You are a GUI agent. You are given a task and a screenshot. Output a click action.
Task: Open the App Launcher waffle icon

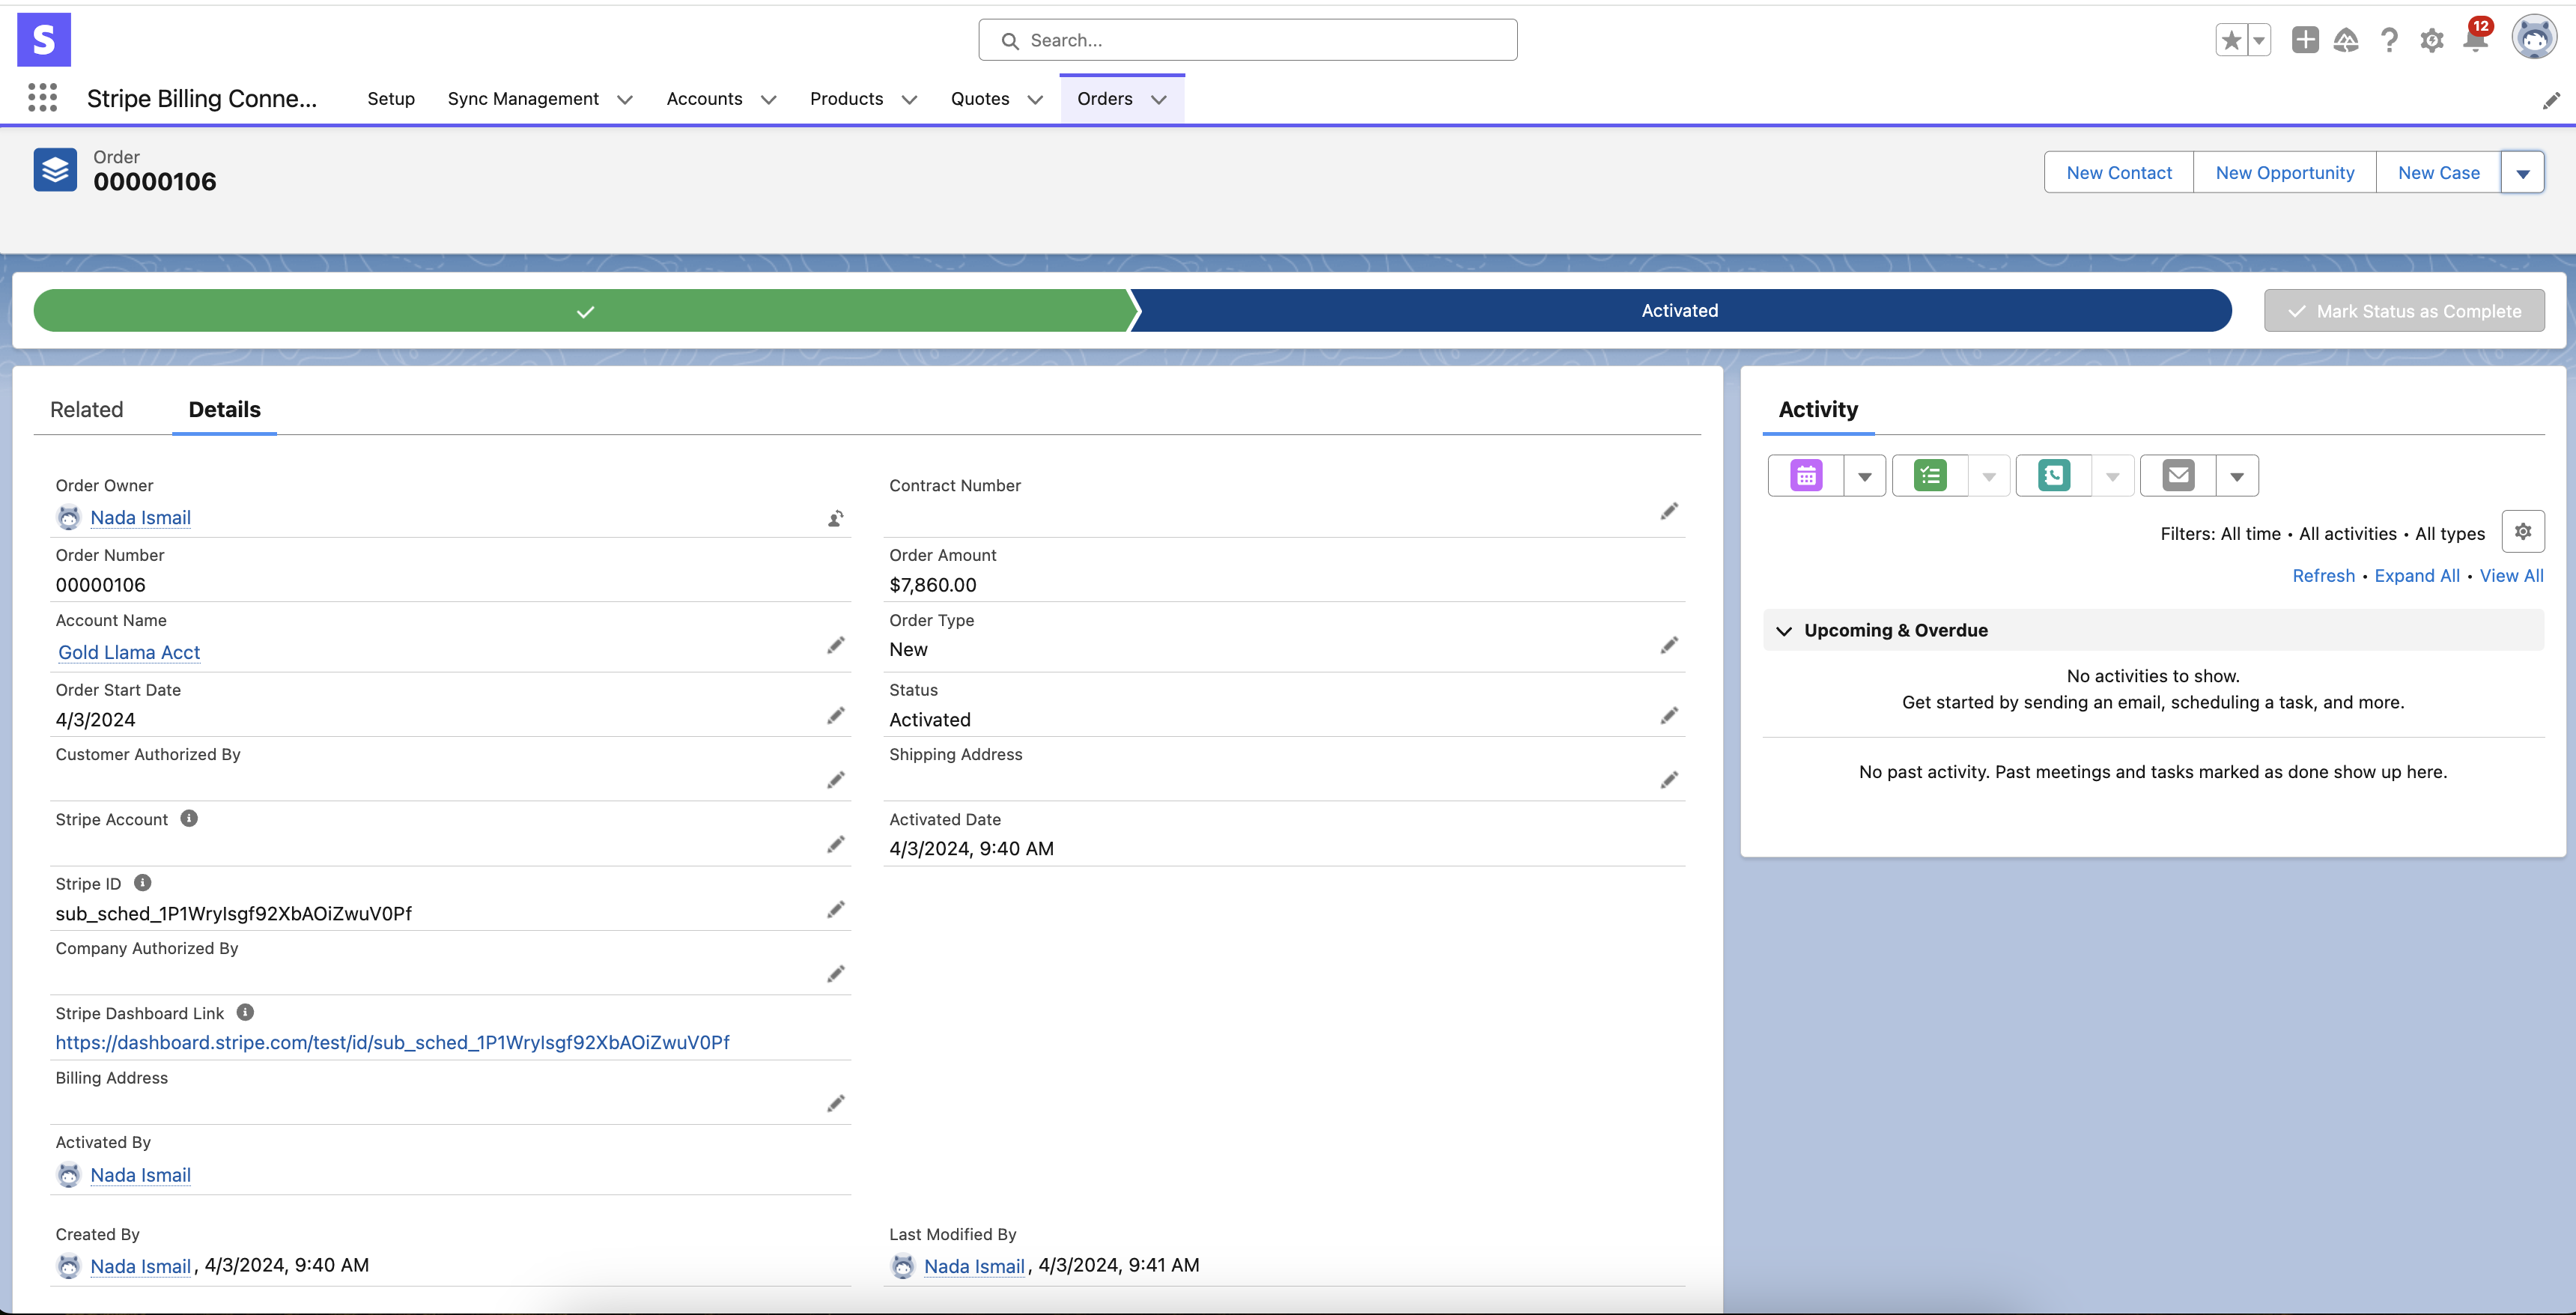[x=42, y=98]
